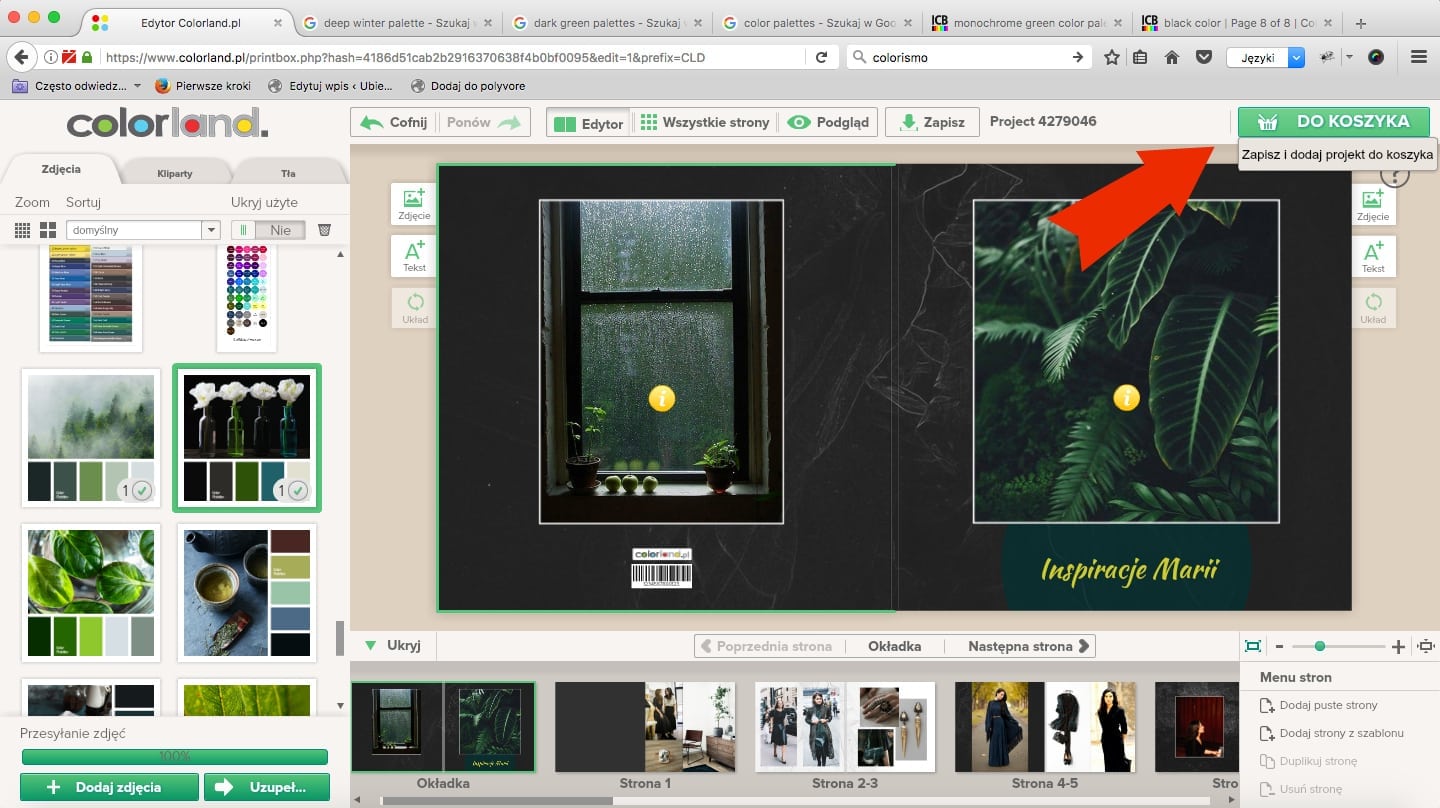The height and width of the screenshot is (808, 1440).
Task: Open the Podgląd preview
Action: (x=828, y=122)
